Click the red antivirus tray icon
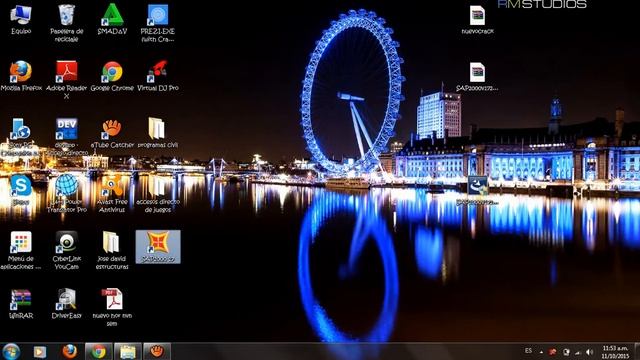The image size is (640, 360). (553, 352)
